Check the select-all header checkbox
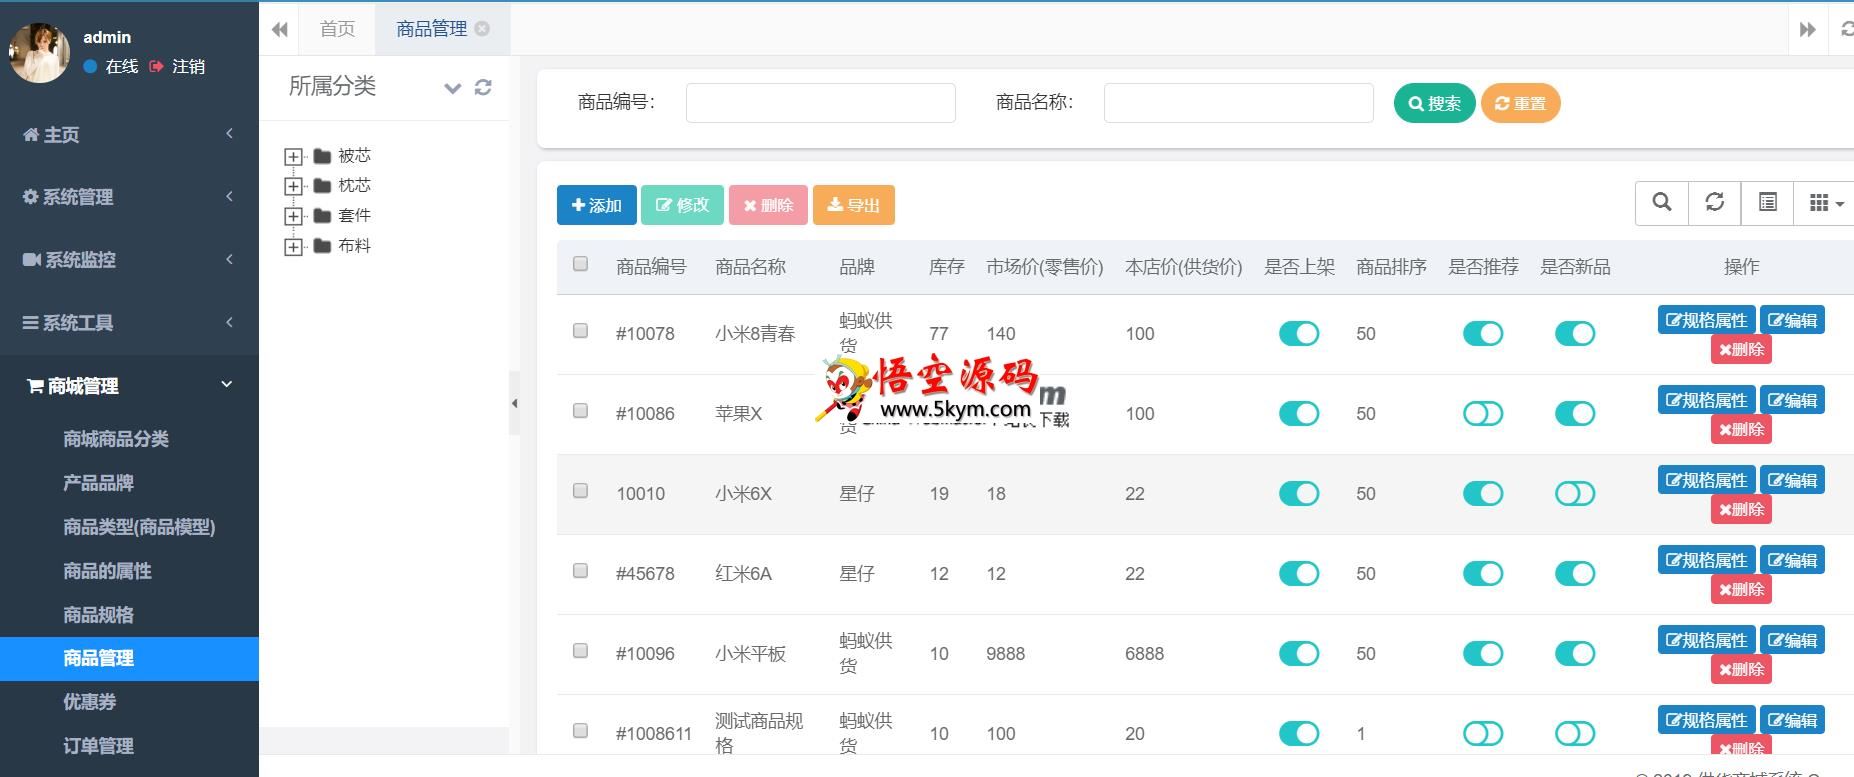 point(580,264)
